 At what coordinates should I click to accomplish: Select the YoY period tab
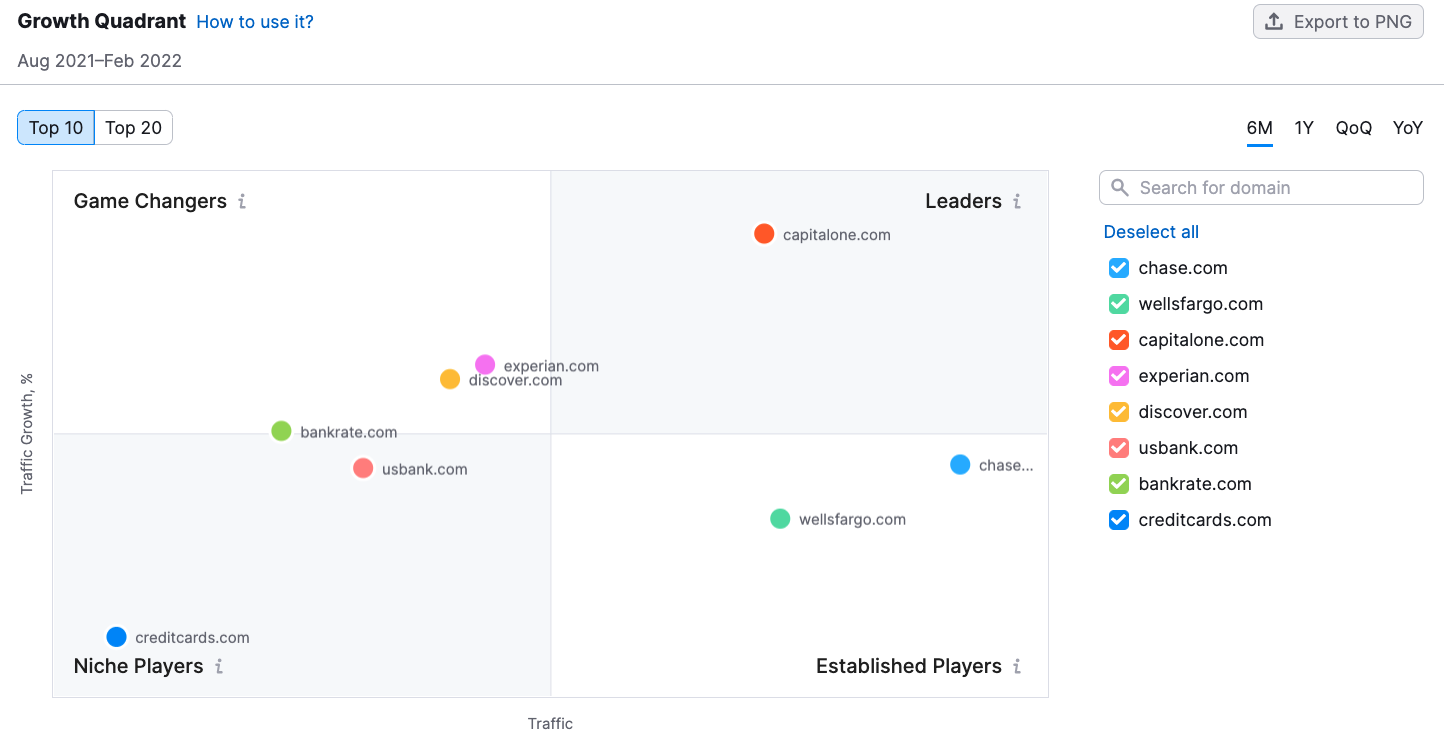[x=1407, y=128]
